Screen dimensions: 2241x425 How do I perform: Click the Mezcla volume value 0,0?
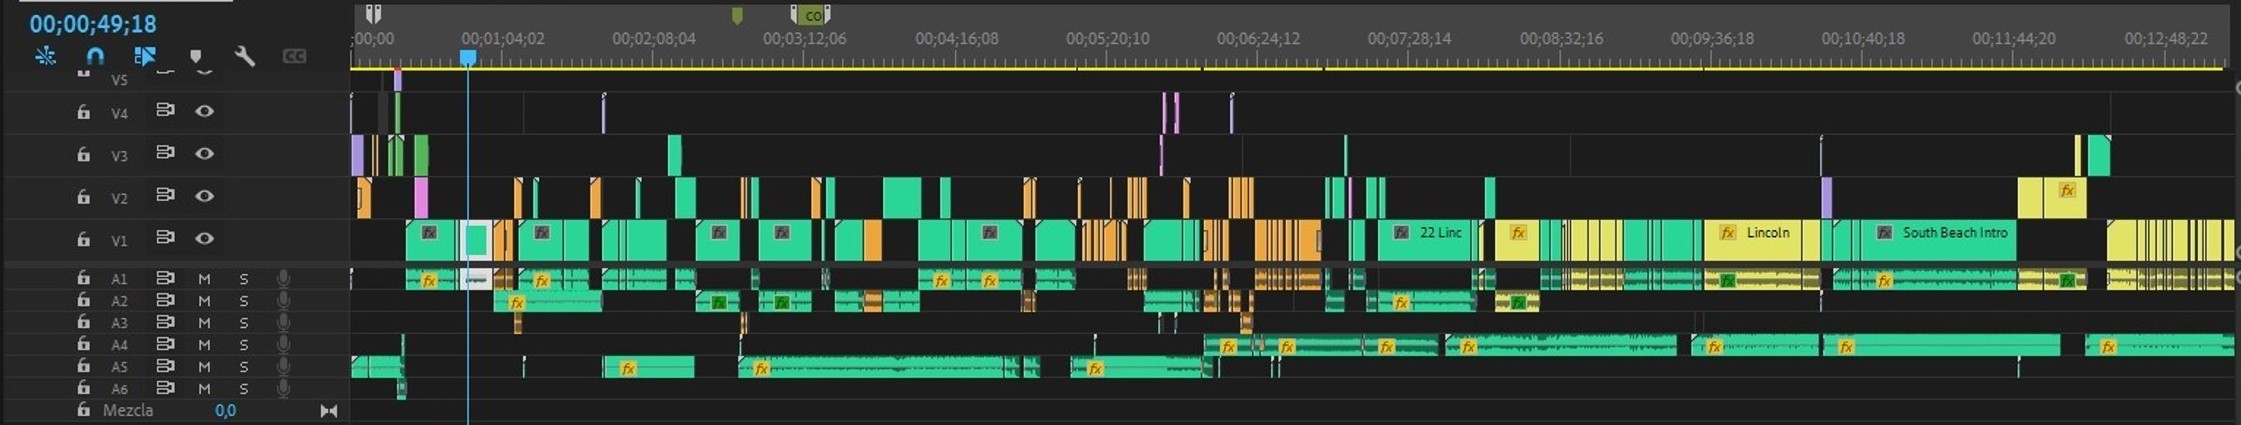(x=225, y=411)
